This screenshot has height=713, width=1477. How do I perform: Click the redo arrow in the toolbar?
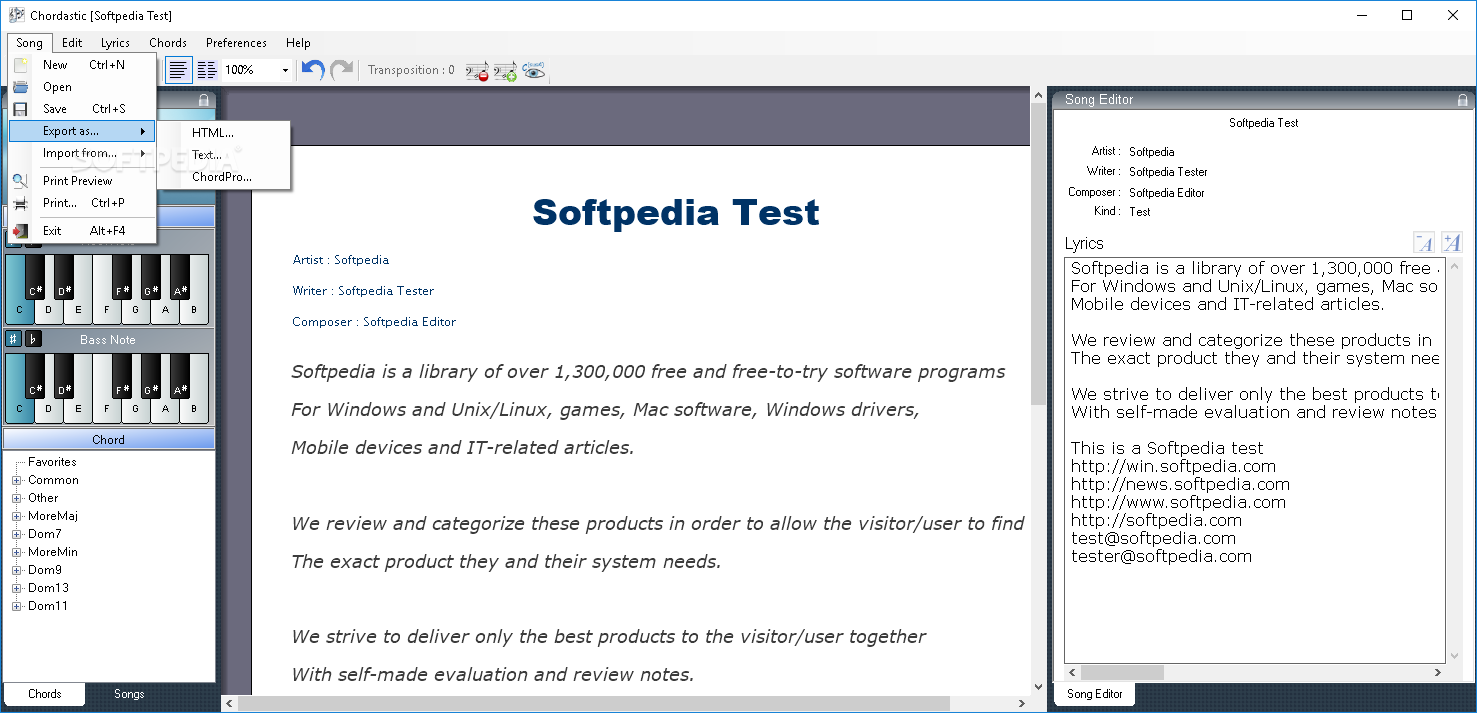[x=342, y=70]
